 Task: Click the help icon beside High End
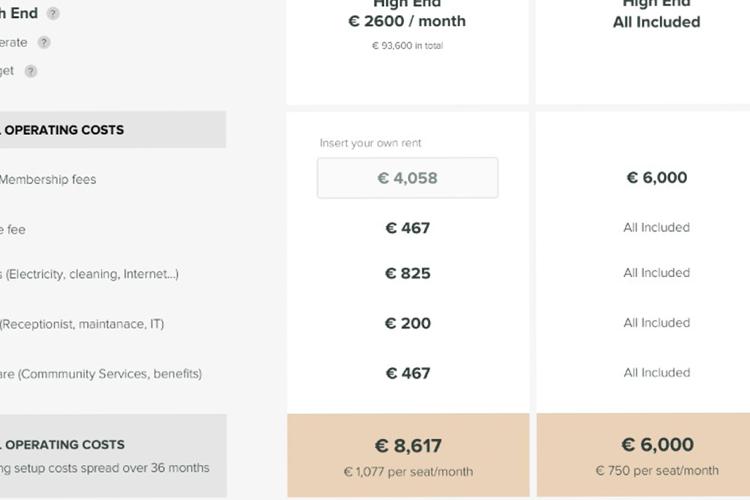53,13
